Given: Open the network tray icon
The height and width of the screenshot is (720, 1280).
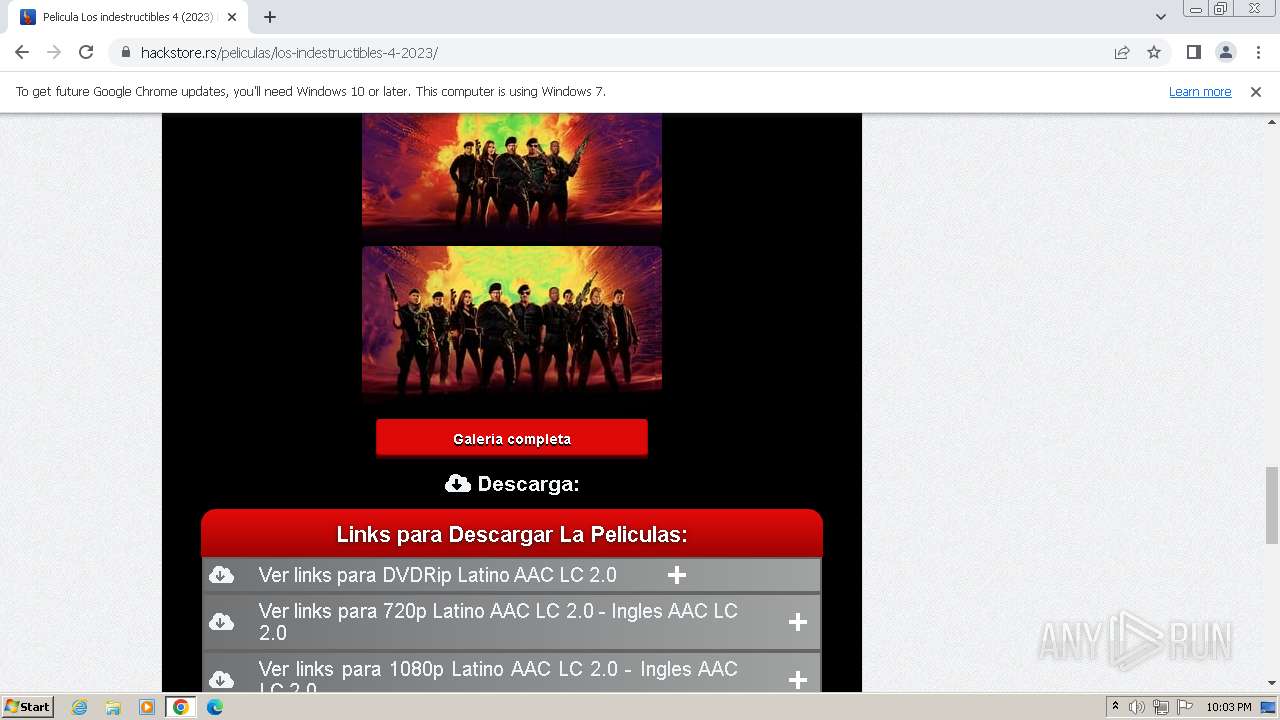Looking at the screenshot, I should [1161, 707].
